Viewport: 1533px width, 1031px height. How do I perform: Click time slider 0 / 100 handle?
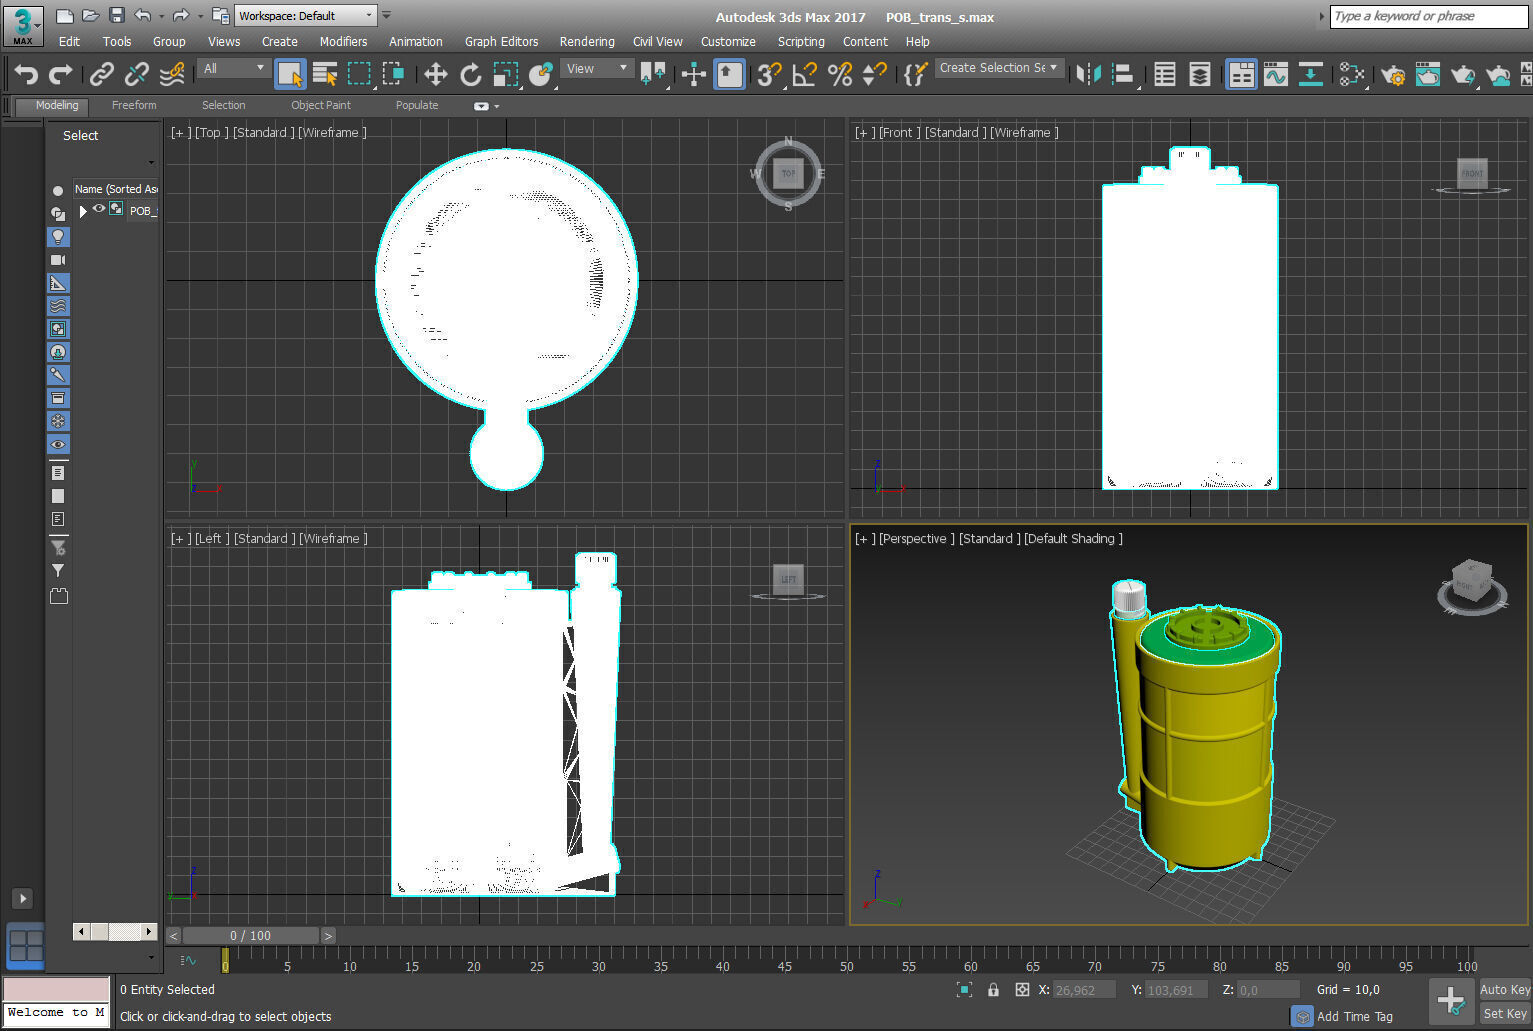pos(250,936)
